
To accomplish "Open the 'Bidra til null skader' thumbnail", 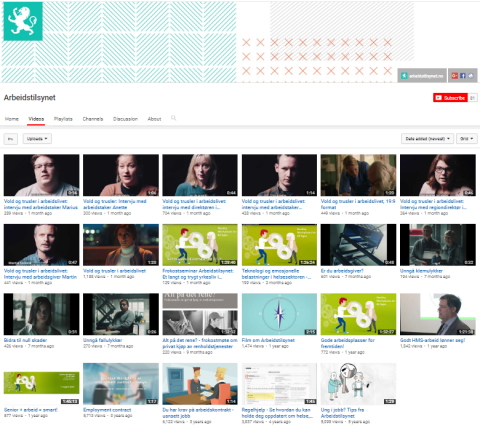I will 42,314.
